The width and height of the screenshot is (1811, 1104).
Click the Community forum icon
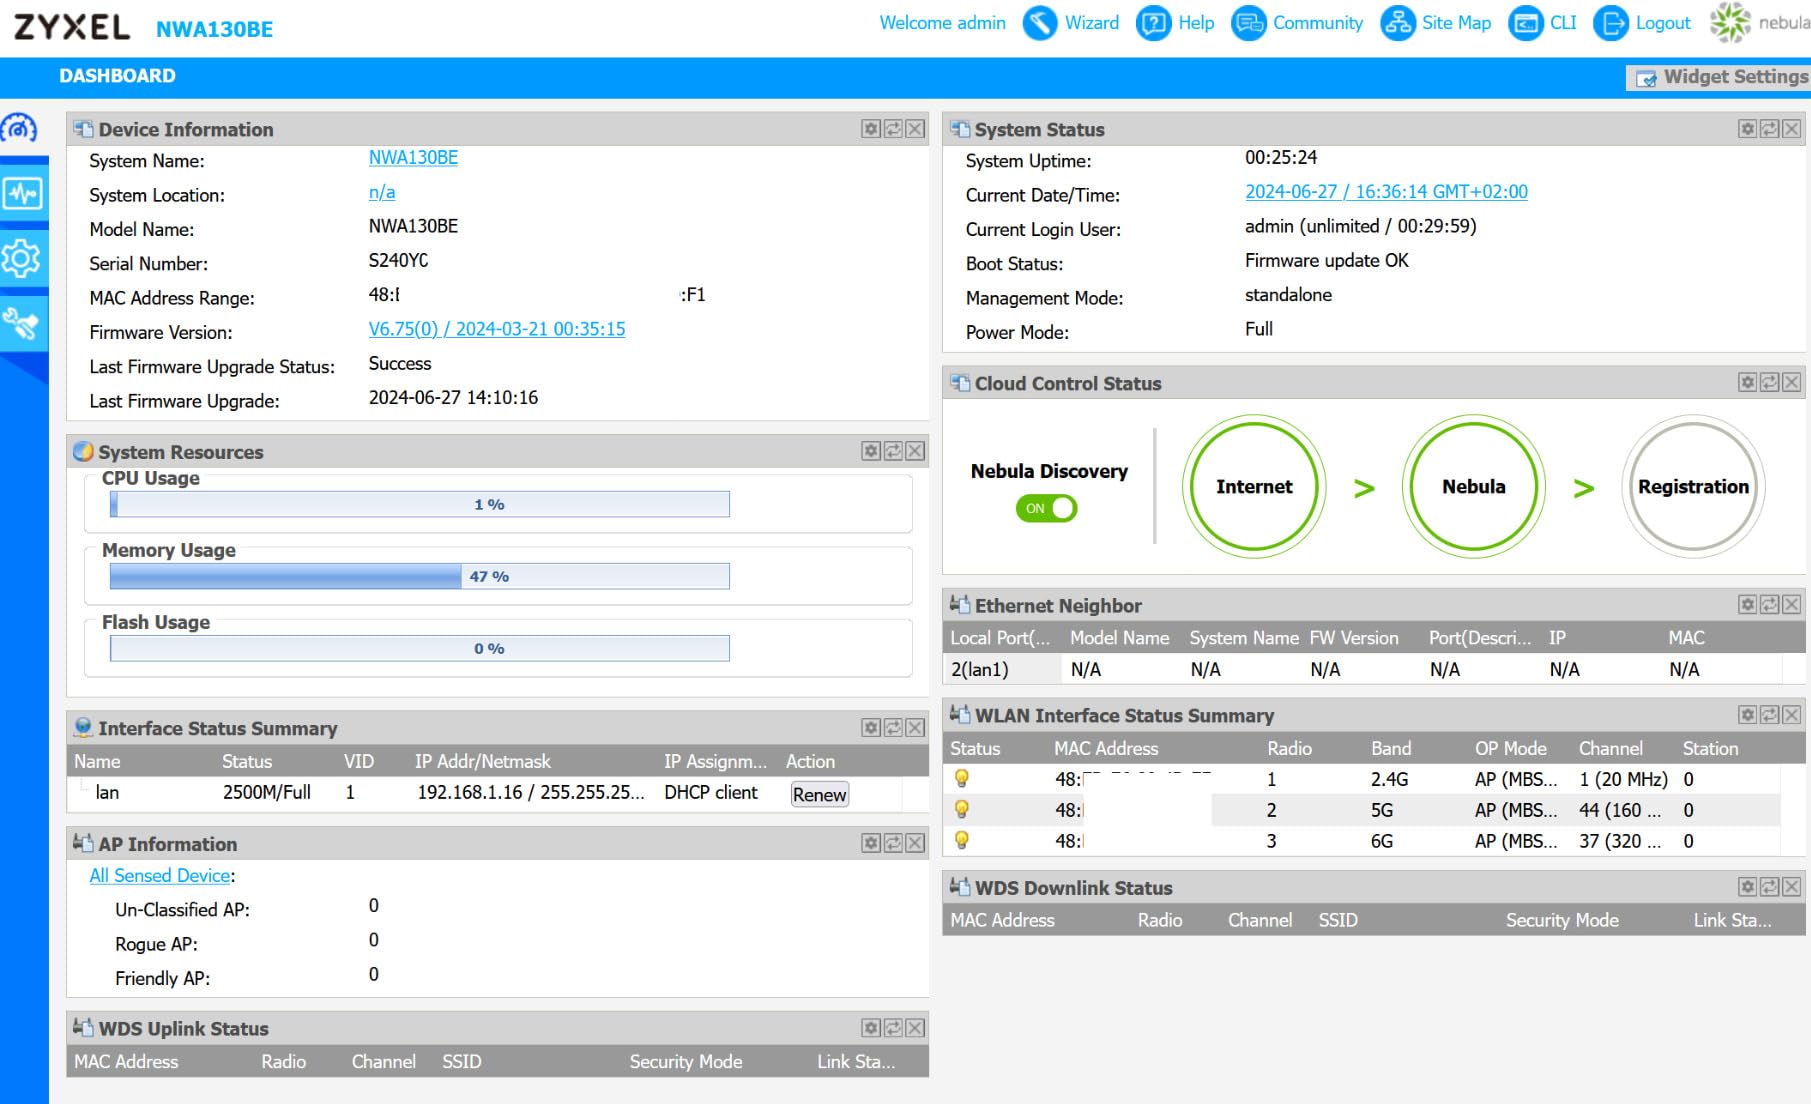coord(1248,23)
